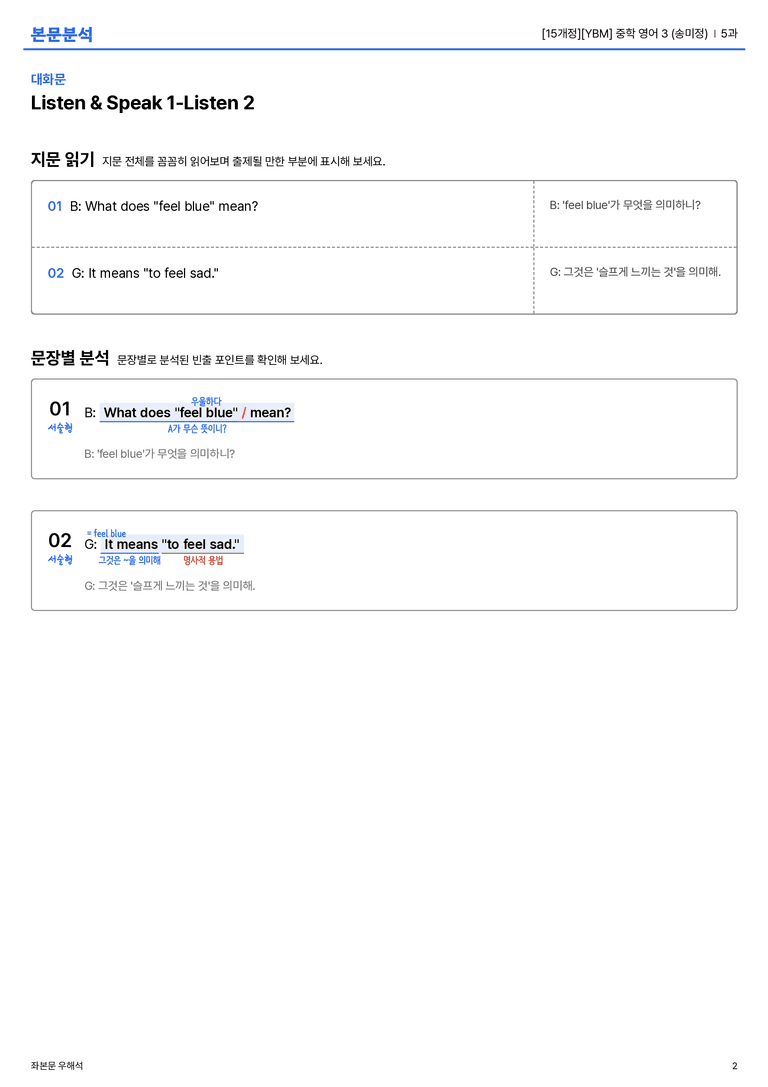Click the 서술형 tag under analysis 01

point(60,428)
